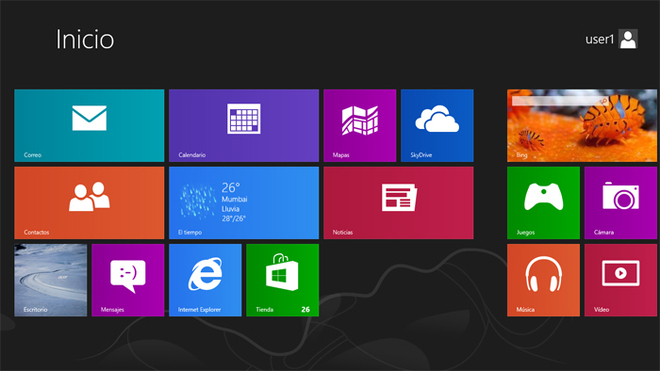
Task: Open the Juegos Xbox games tile
Action: coord(543,203)
